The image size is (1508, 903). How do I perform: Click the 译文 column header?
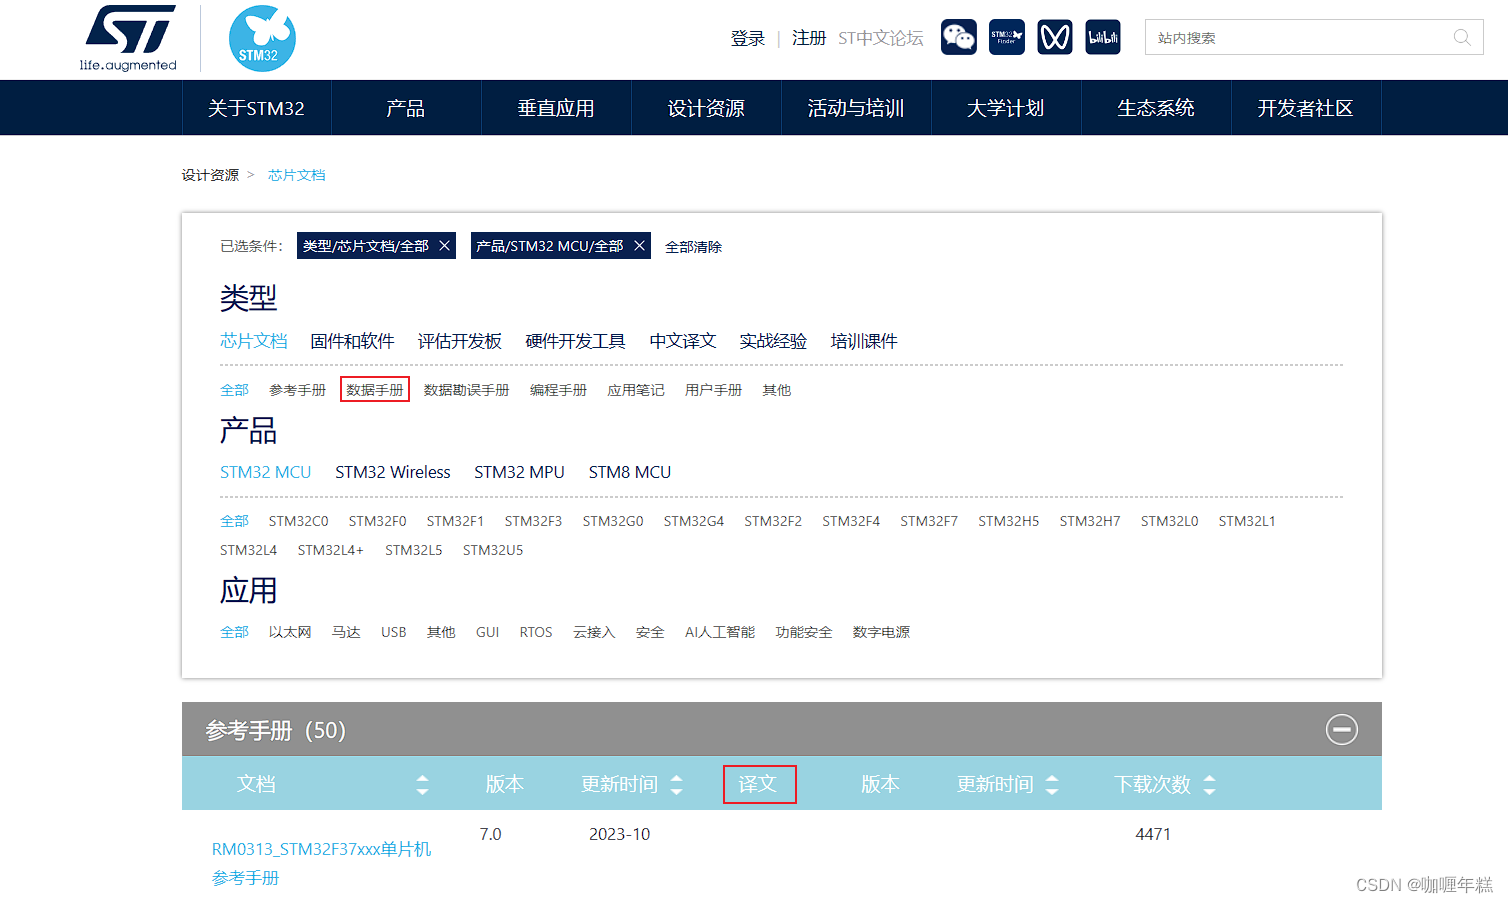759,784
